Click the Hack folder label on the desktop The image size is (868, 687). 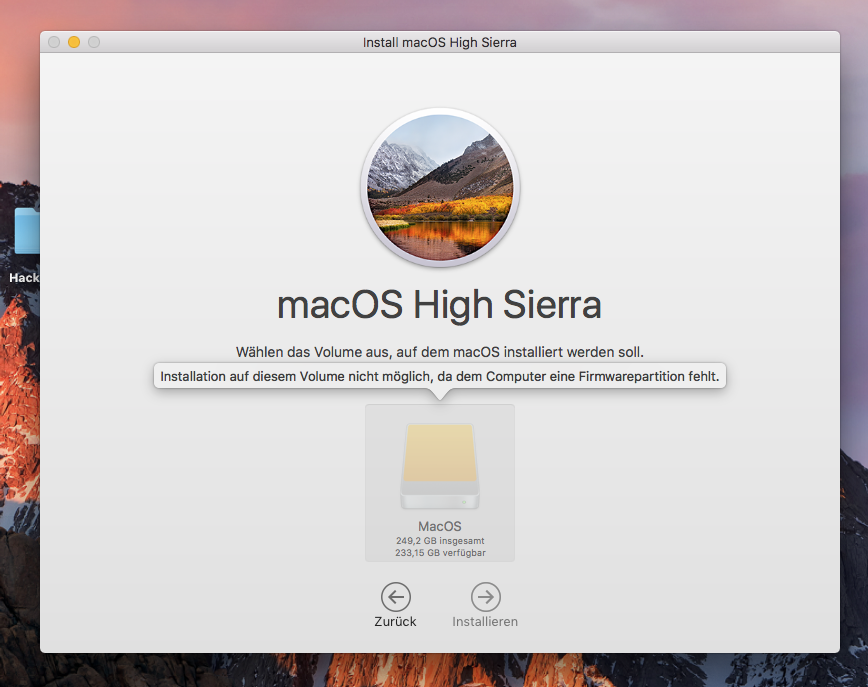click(x=24, y=278)
